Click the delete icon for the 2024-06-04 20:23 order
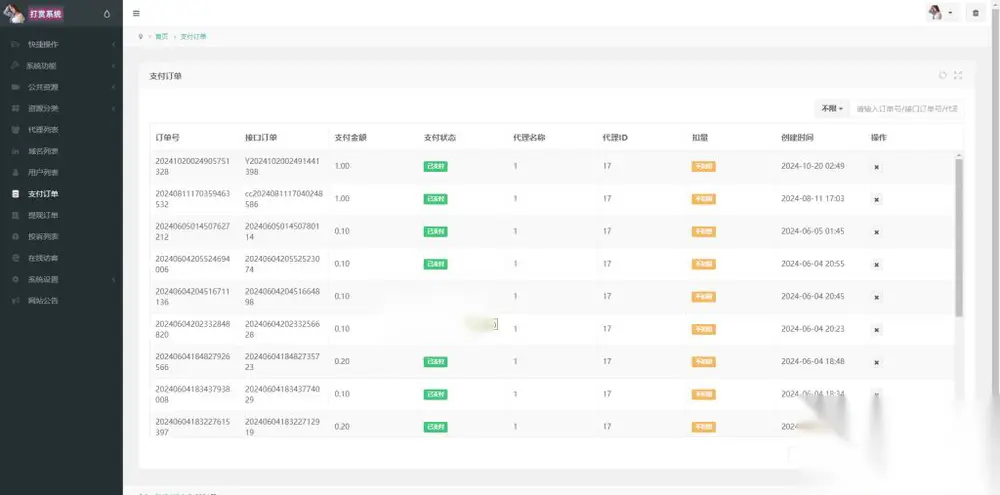The image size is (1000, 495). 876,330
